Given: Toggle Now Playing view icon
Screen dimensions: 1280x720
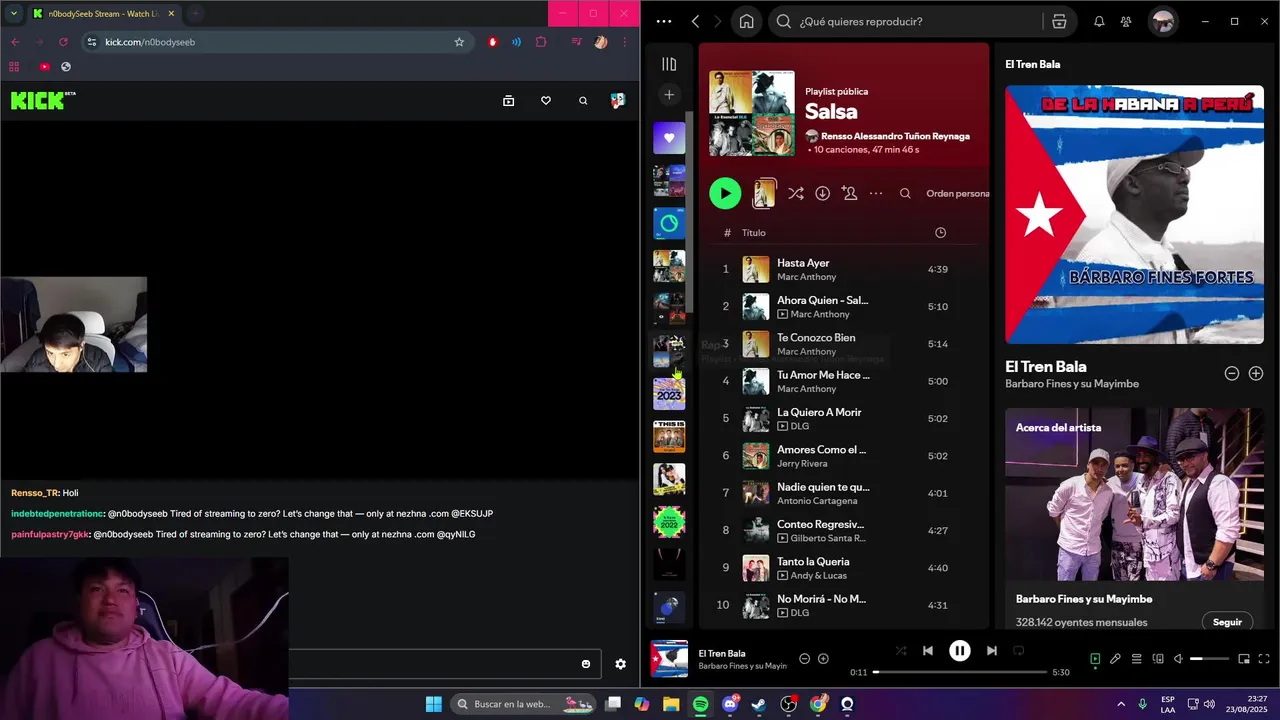Looking at the screenshot, I should (1095, 659).
